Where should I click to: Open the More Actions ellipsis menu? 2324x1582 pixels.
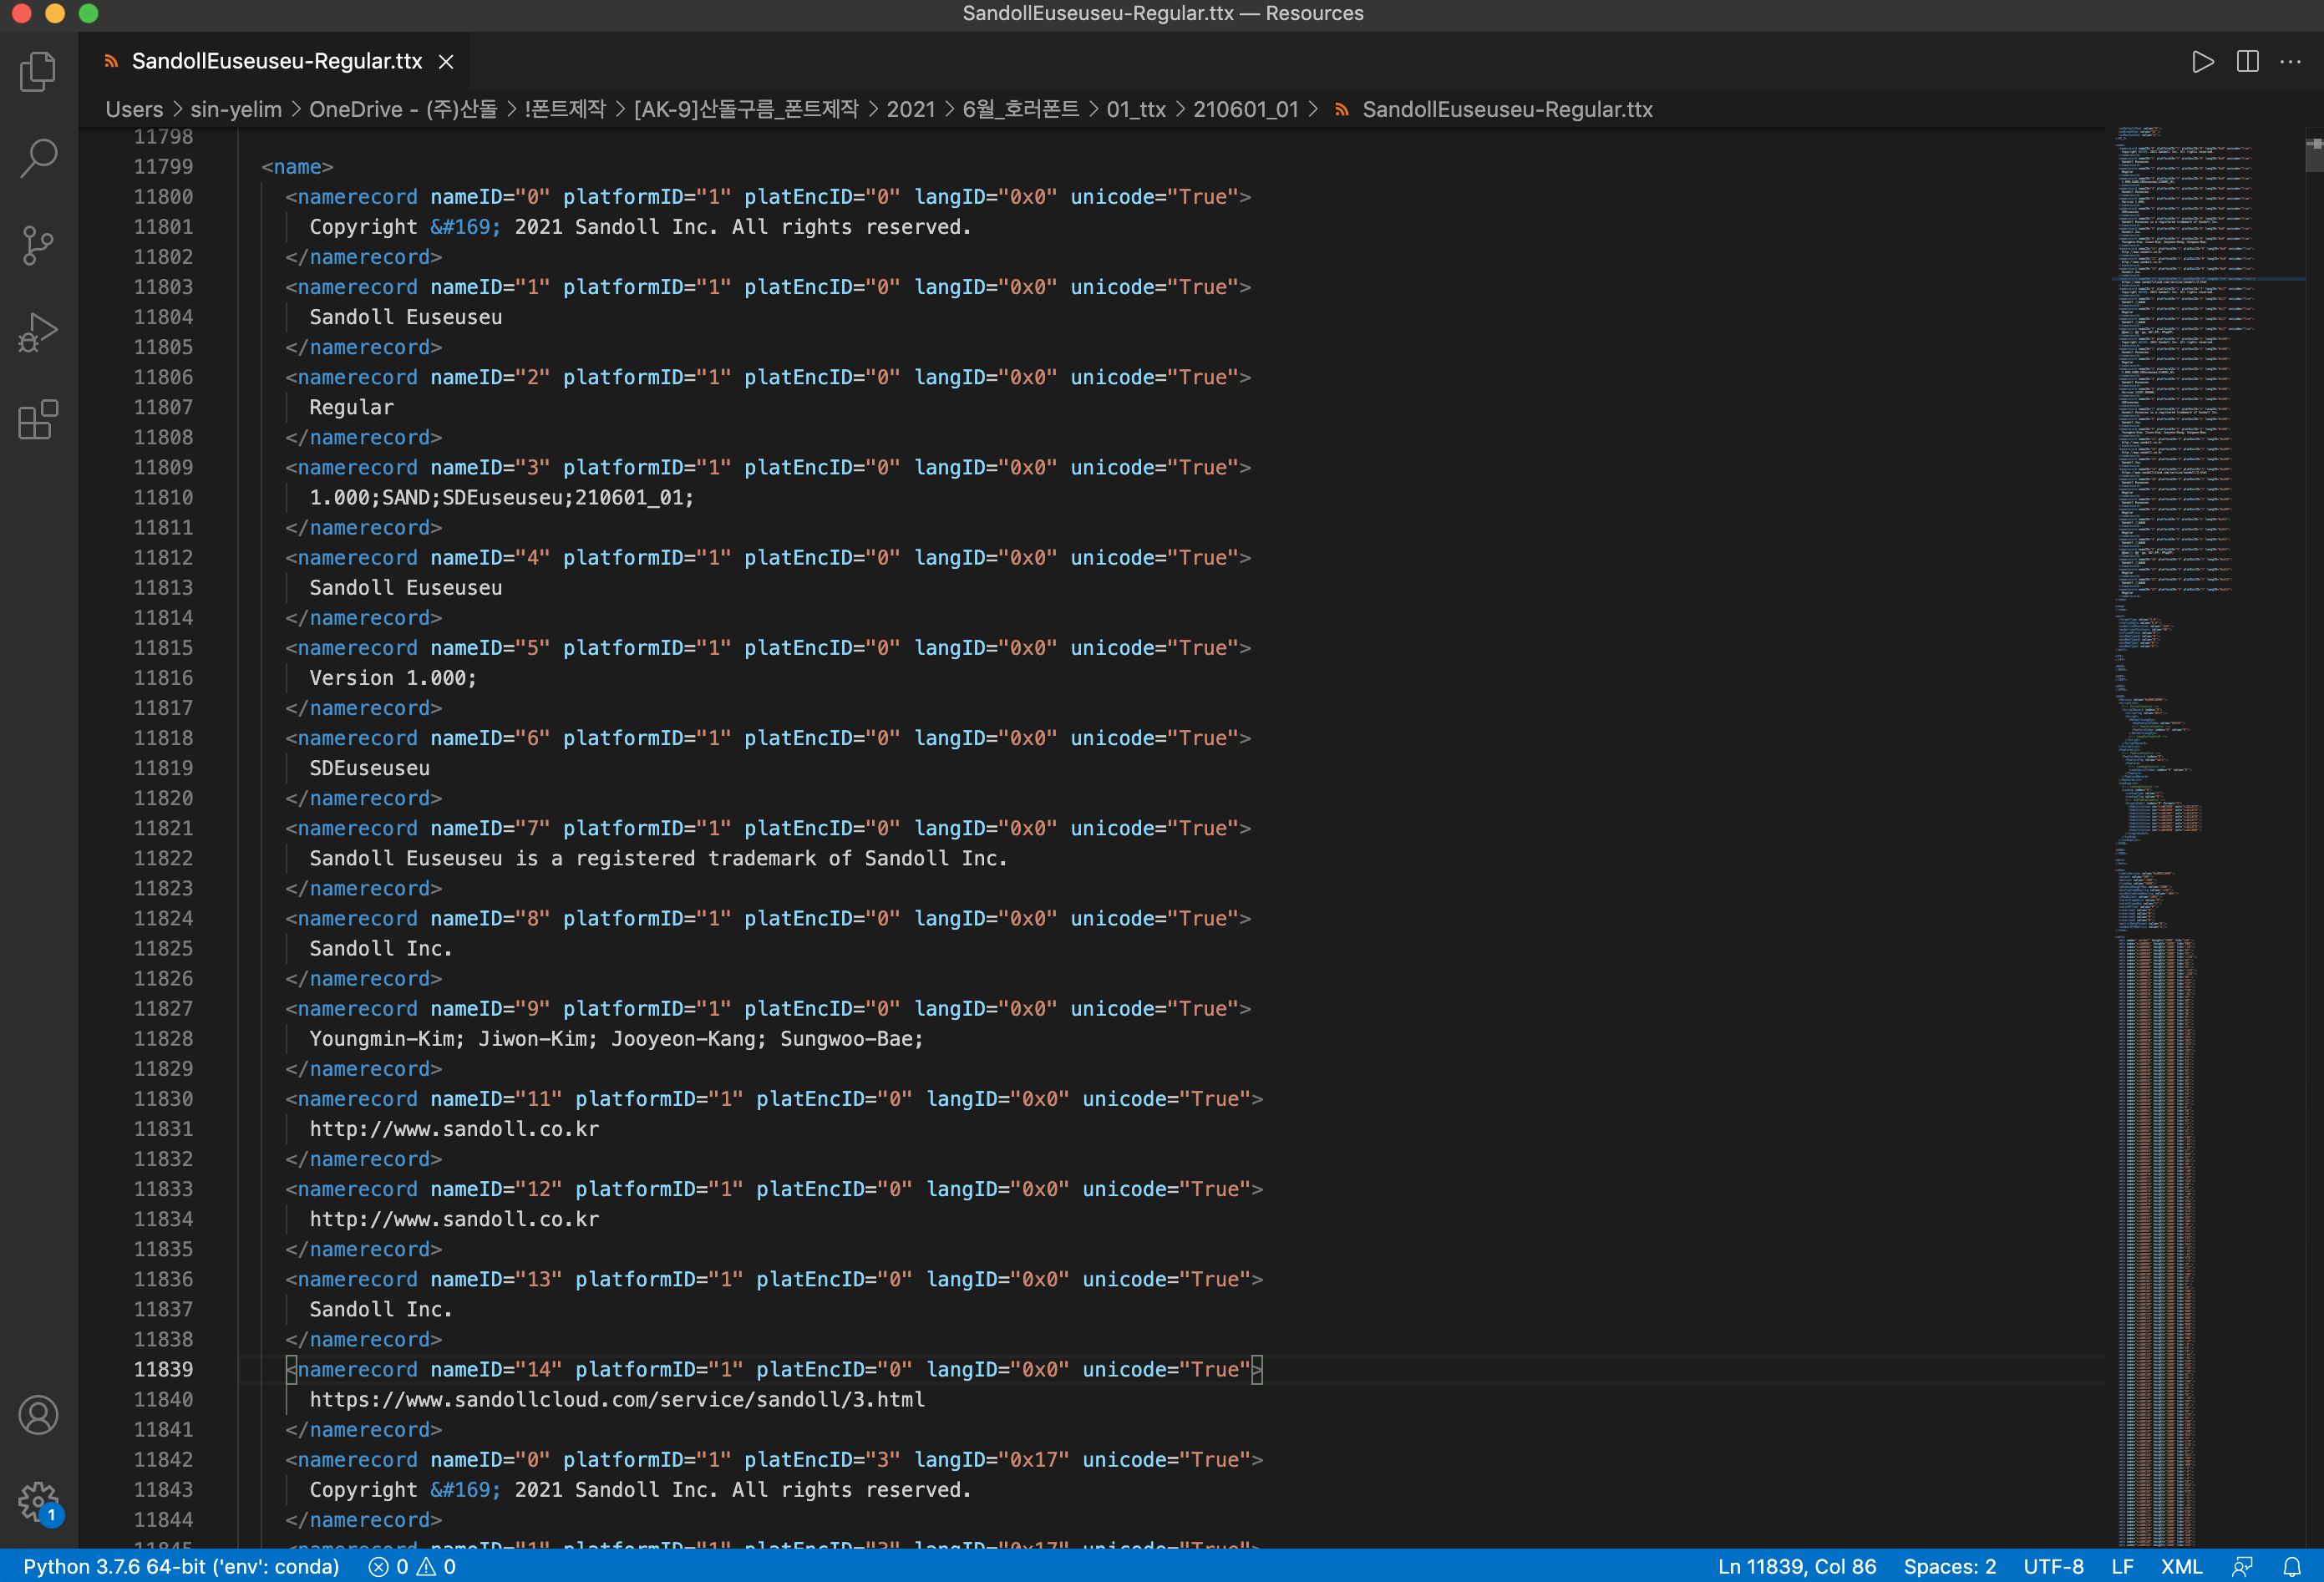click(x=2290, y=62)
